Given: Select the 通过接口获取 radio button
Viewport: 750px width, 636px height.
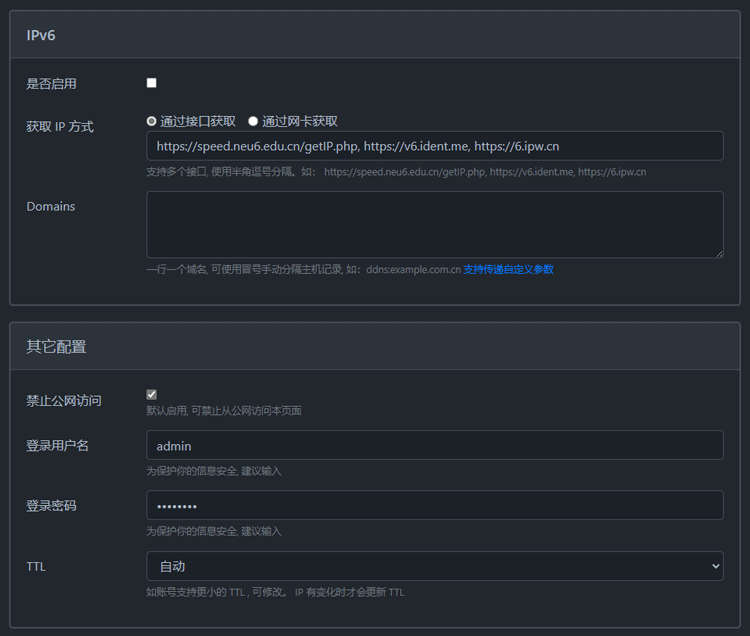Looking at the screenshot, I should [152, 121].
